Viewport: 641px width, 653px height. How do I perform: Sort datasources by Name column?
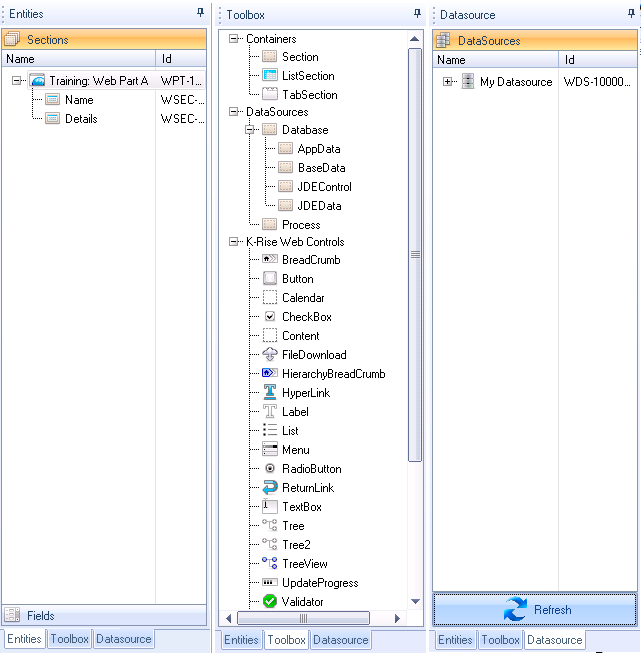coord(496,60)
